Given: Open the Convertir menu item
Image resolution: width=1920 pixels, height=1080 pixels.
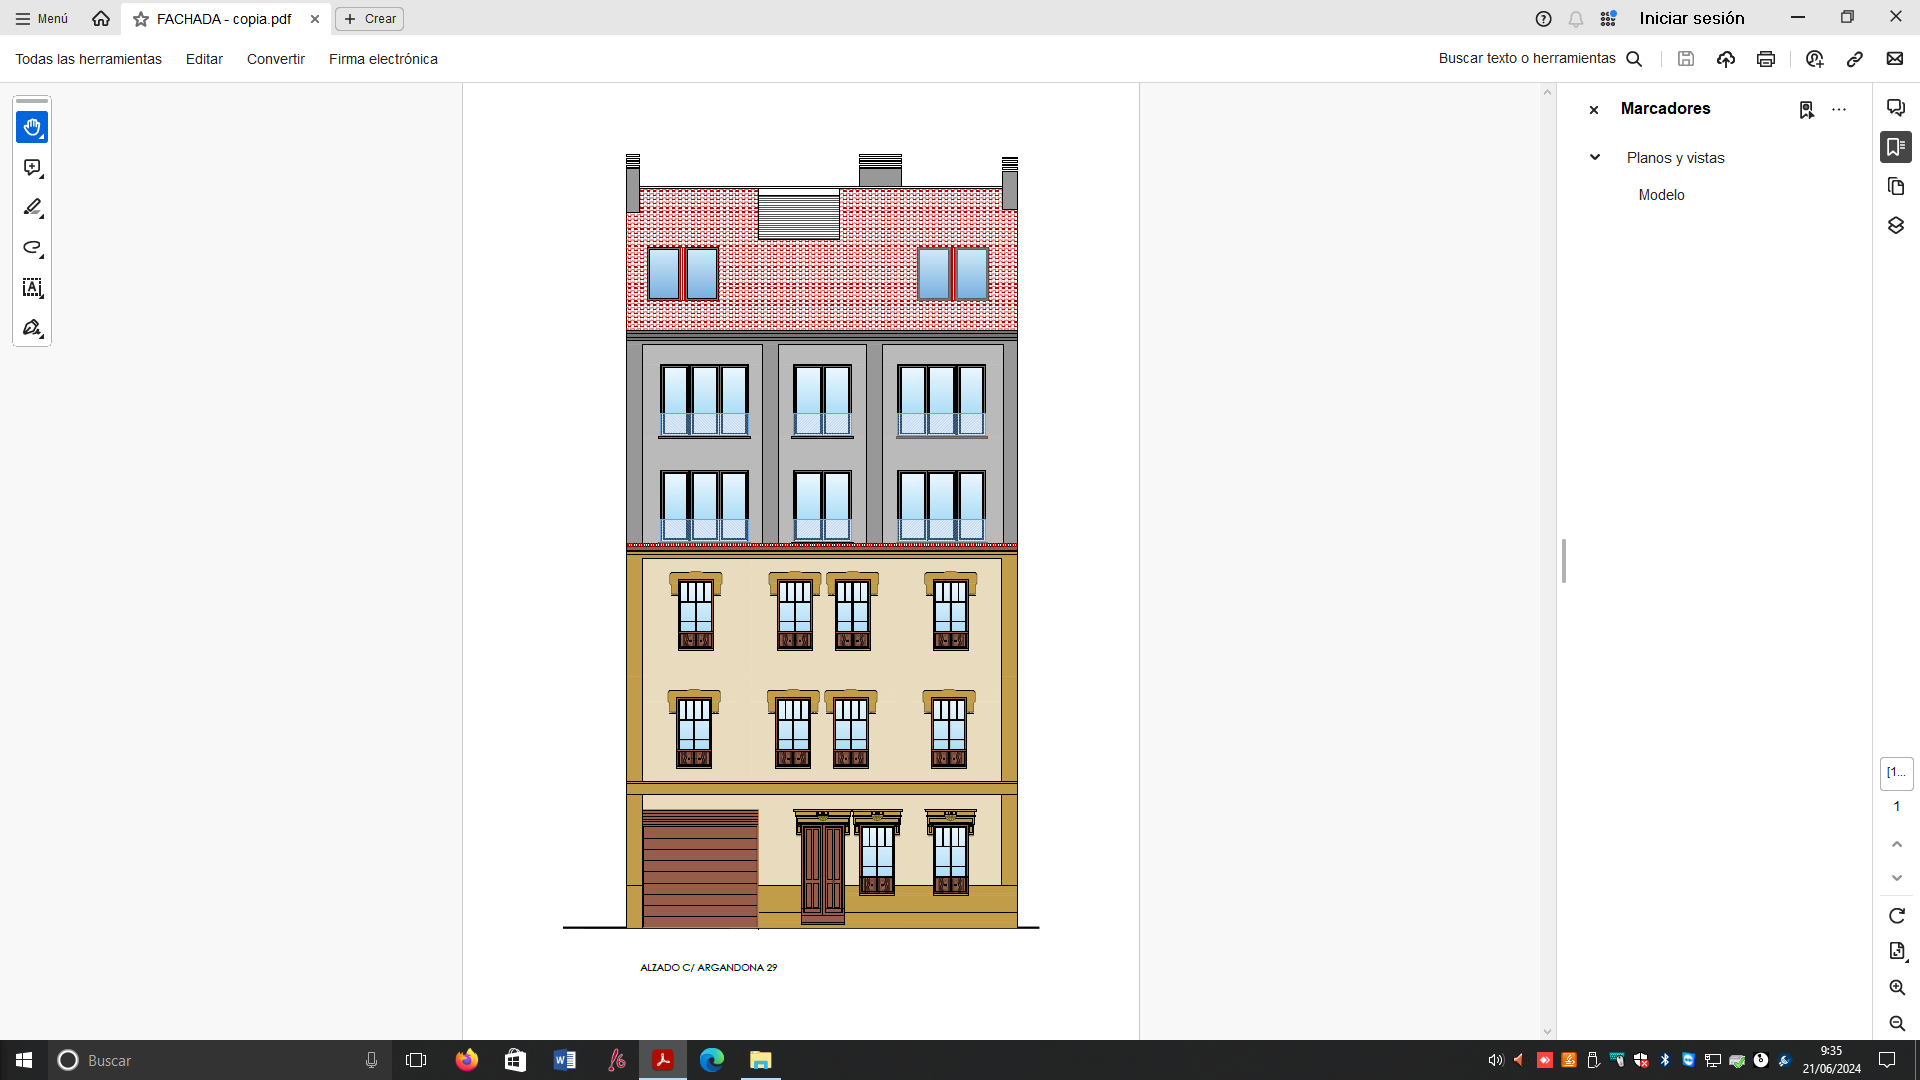Looking at the screenshot, I should 275,59.
